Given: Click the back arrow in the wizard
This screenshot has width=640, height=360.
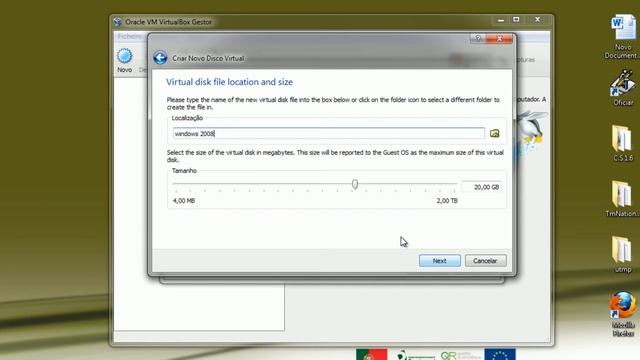Looking at the screenshot, I should click(x=160, y=58).
